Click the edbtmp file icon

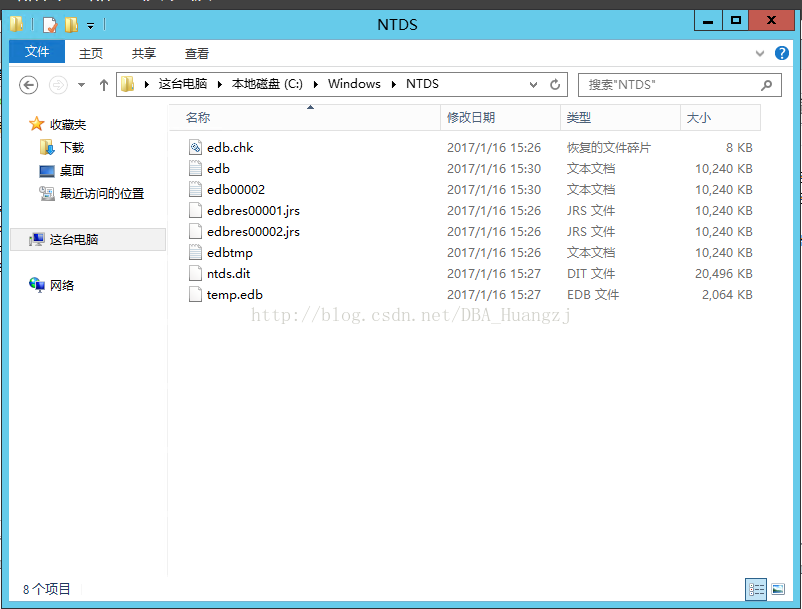click(x=195, y=253)
